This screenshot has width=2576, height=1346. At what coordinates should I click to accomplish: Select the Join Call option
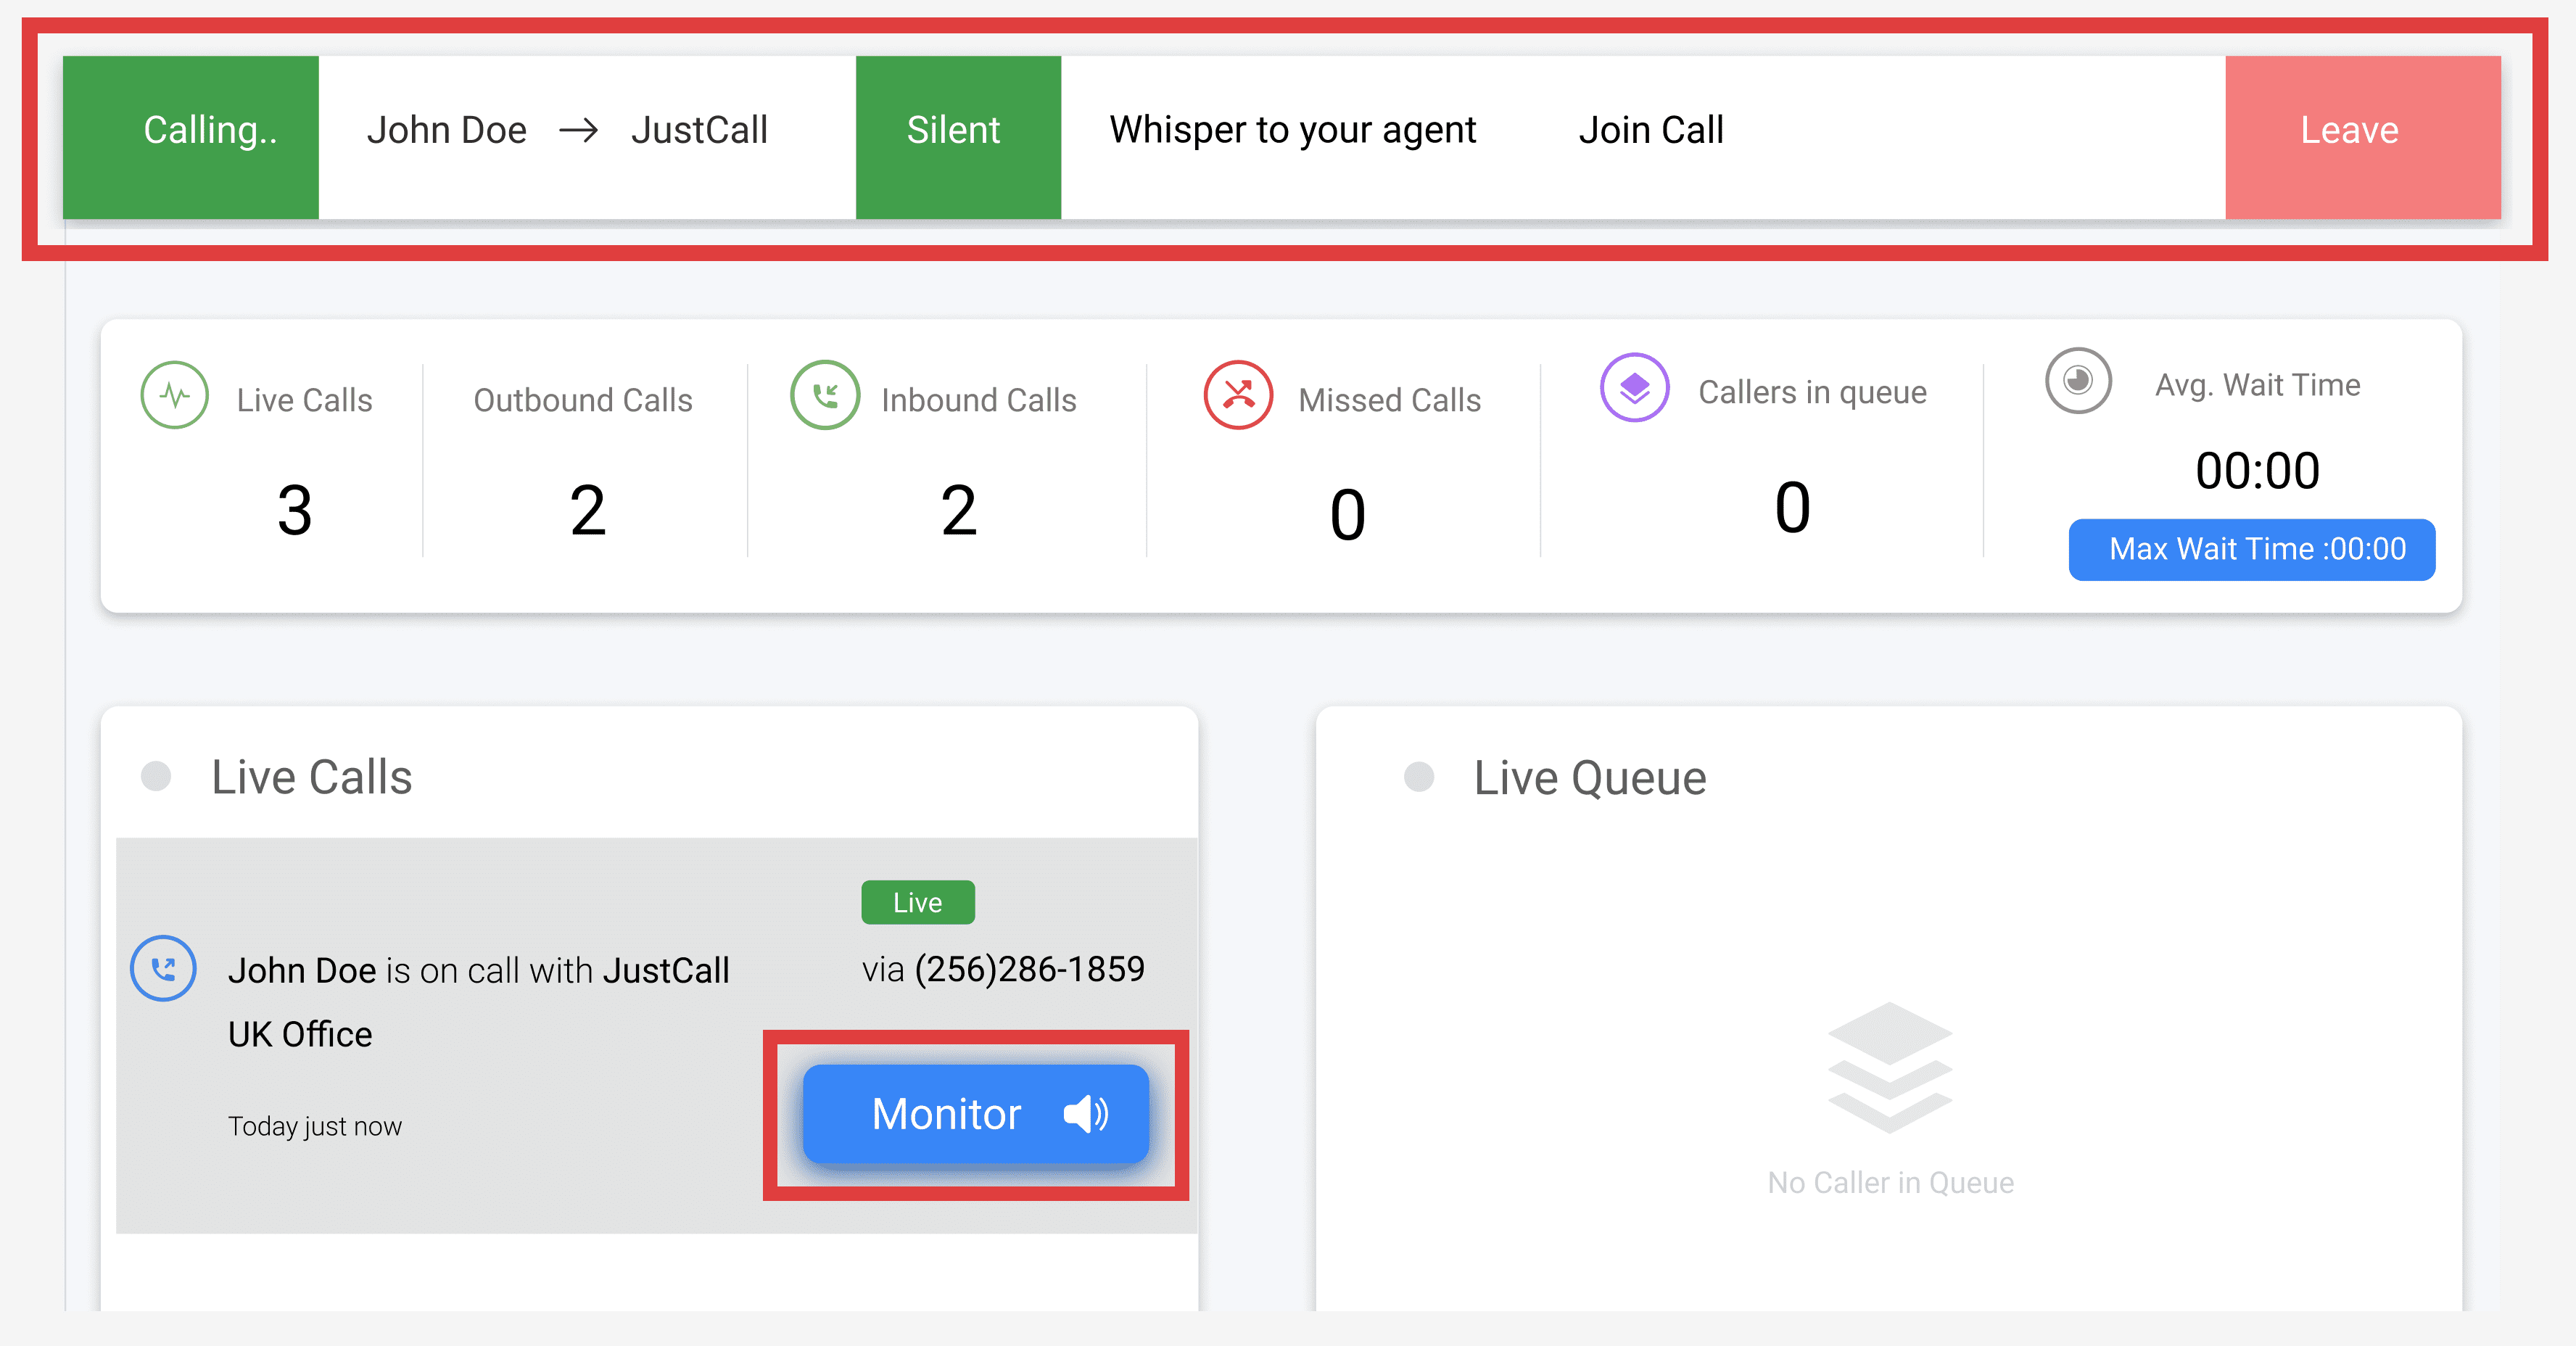click(1650, 129)
